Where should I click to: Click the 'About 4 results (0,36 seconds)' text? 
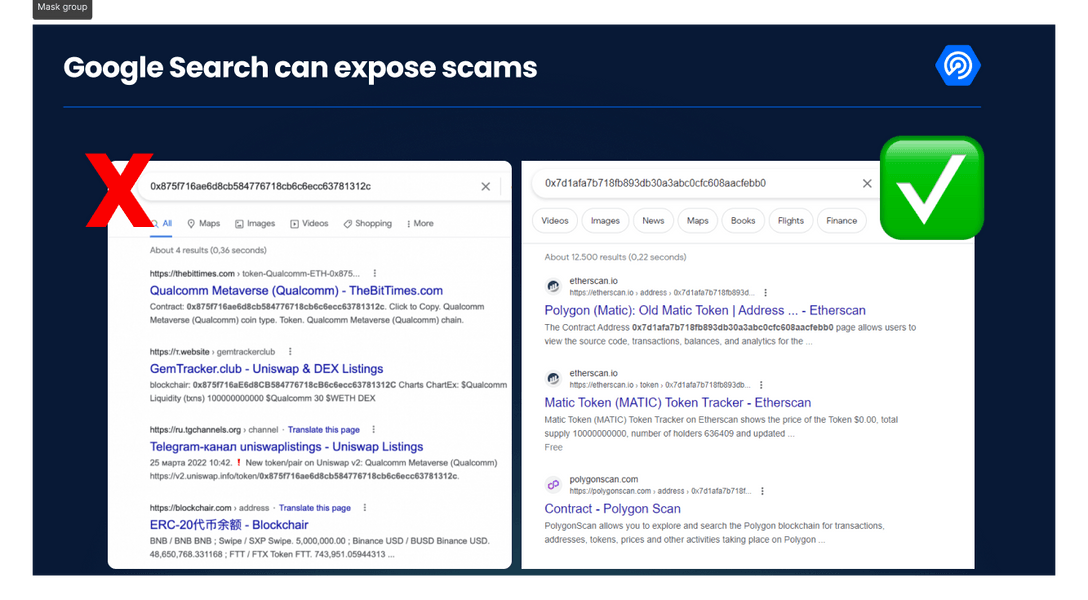pyautogui.click(x=208, y=250)
